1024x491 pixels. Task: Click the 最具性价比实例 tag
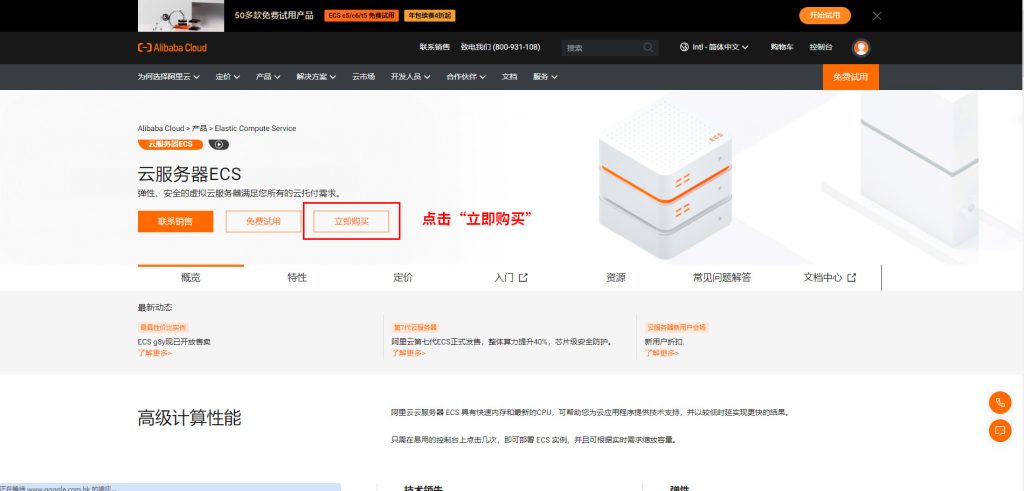click(x=163, y=327)
